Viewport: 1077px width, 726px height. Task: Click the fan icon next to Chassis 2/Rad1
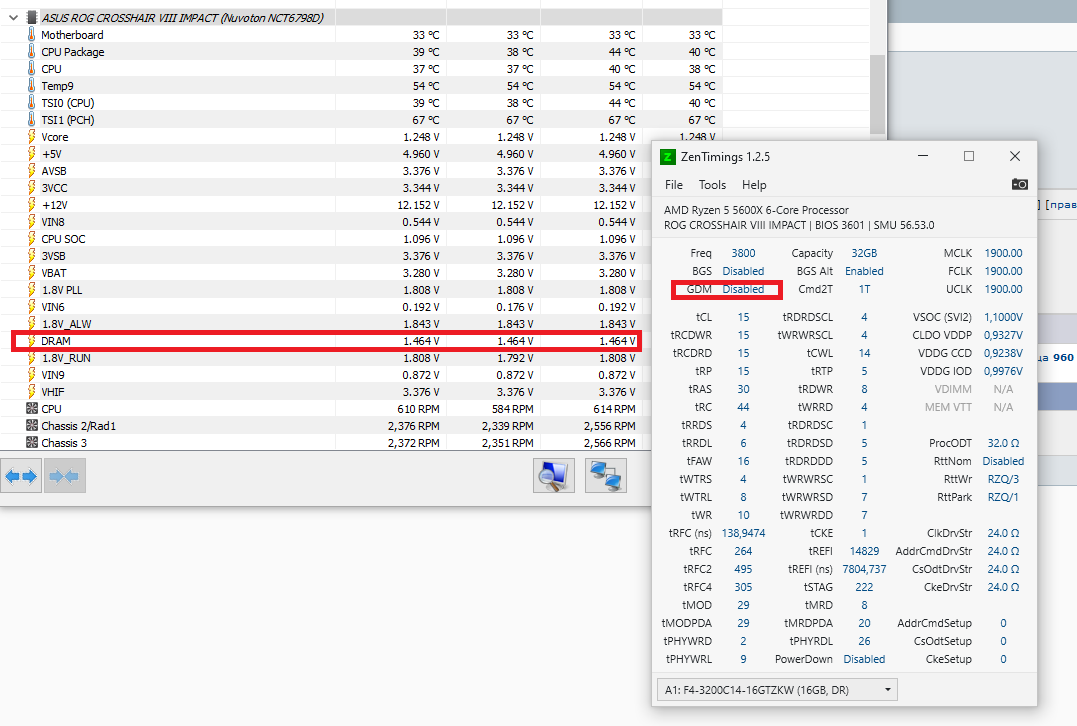tap(32, 426)
